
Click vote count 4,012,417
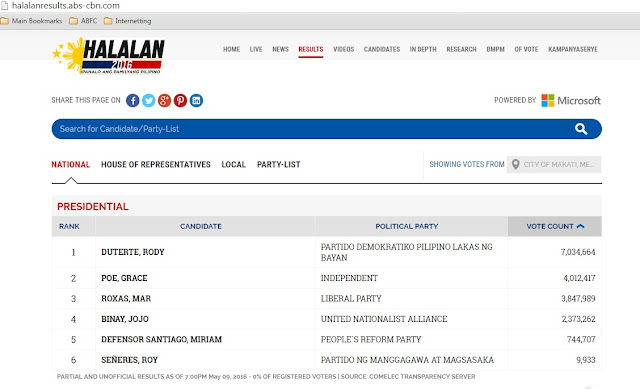coord(579,278)
